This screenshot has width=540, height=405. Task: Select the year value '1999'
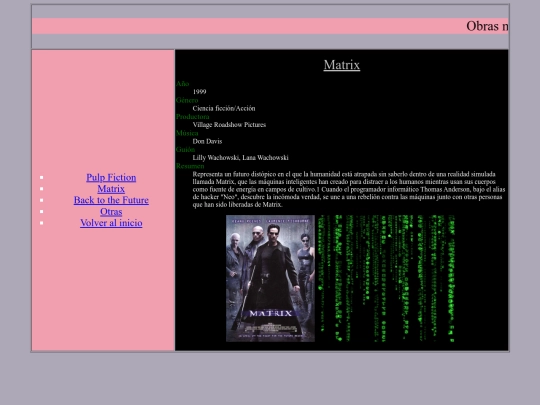(199, 92)
